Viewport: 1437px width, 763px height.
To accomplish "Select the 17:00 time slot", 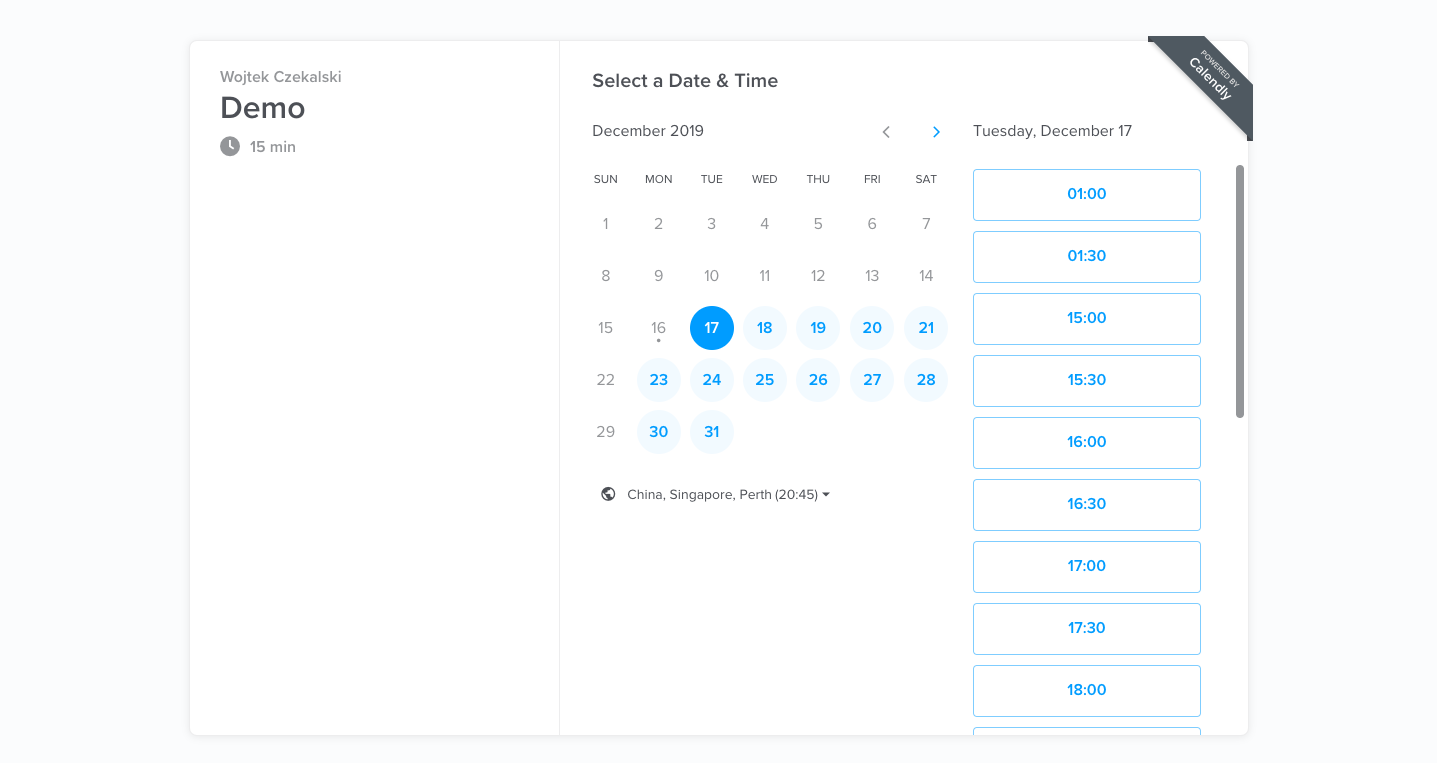I will tap(1087, 567).
